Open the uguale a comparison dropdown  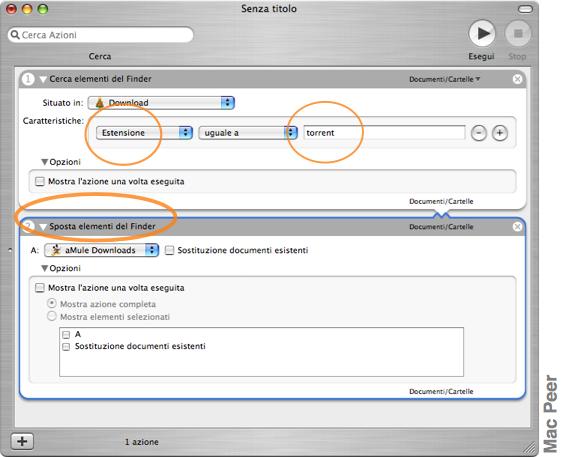[248, 133]
